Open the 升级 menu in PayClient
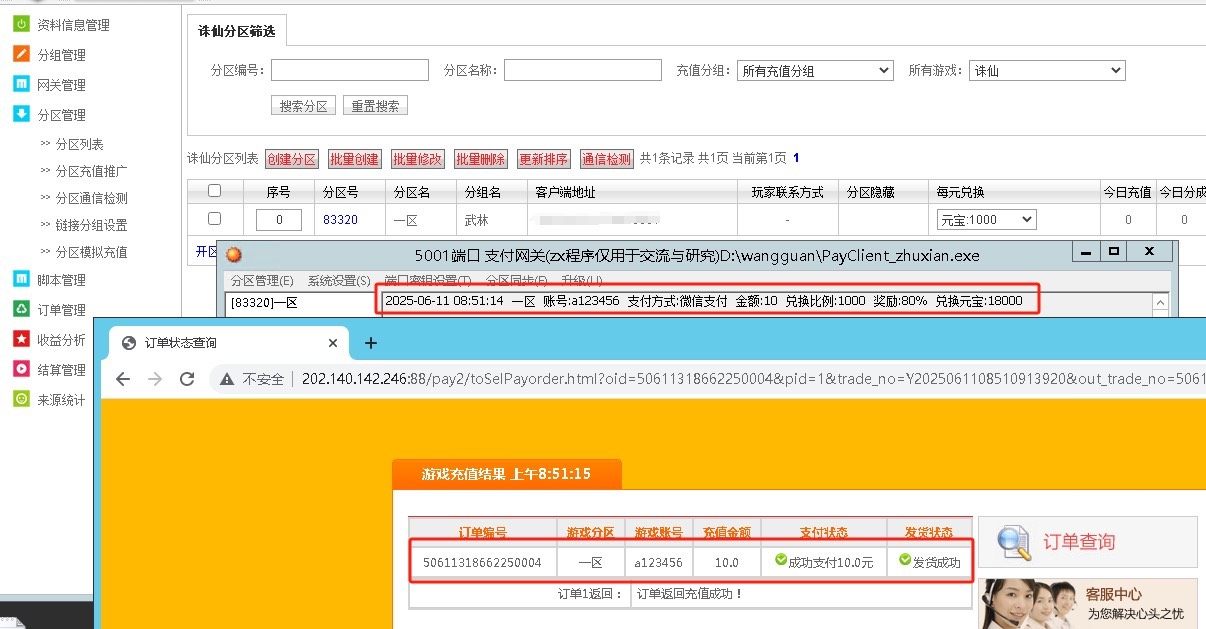1206x629 pixels. pos(582,281)
